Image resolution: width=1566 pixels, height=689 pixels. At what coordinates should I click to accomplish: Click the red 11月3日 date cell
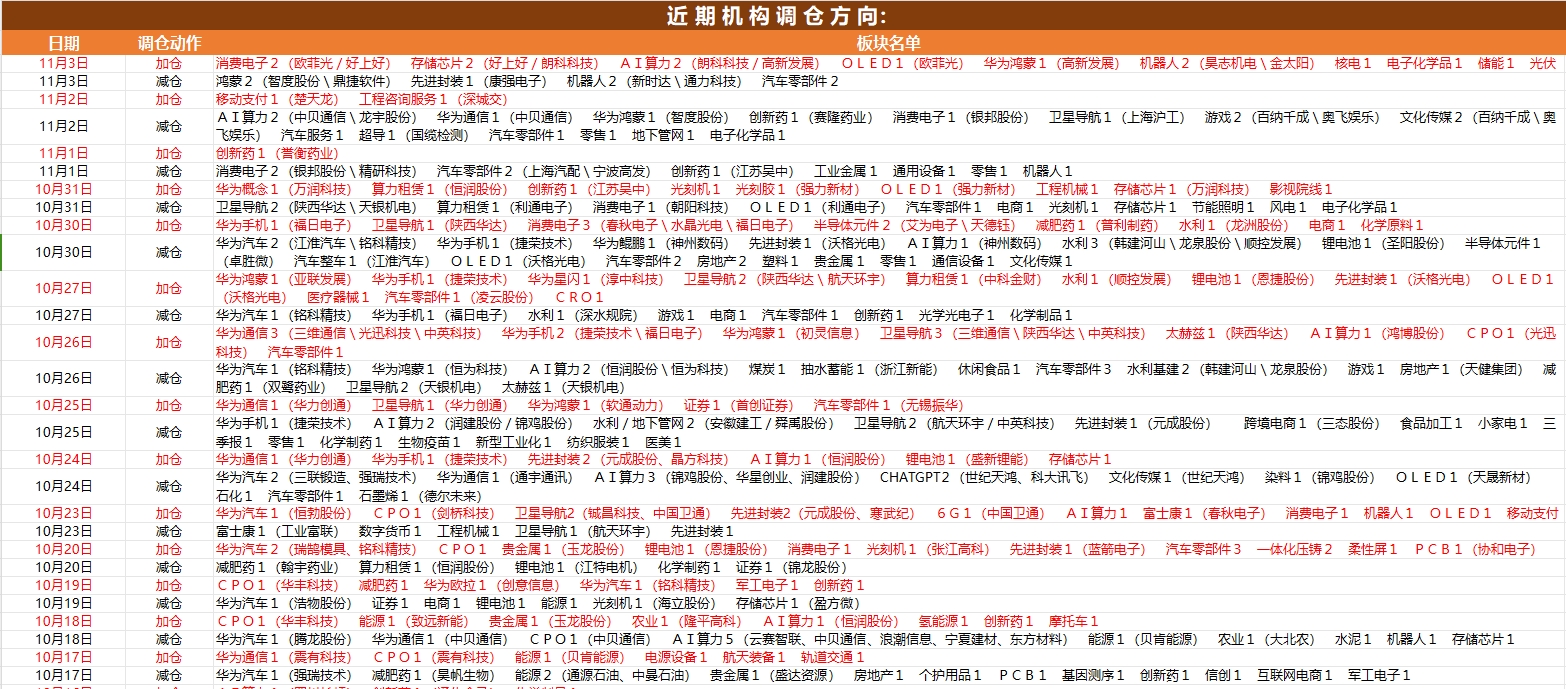[x=64, y=63]
